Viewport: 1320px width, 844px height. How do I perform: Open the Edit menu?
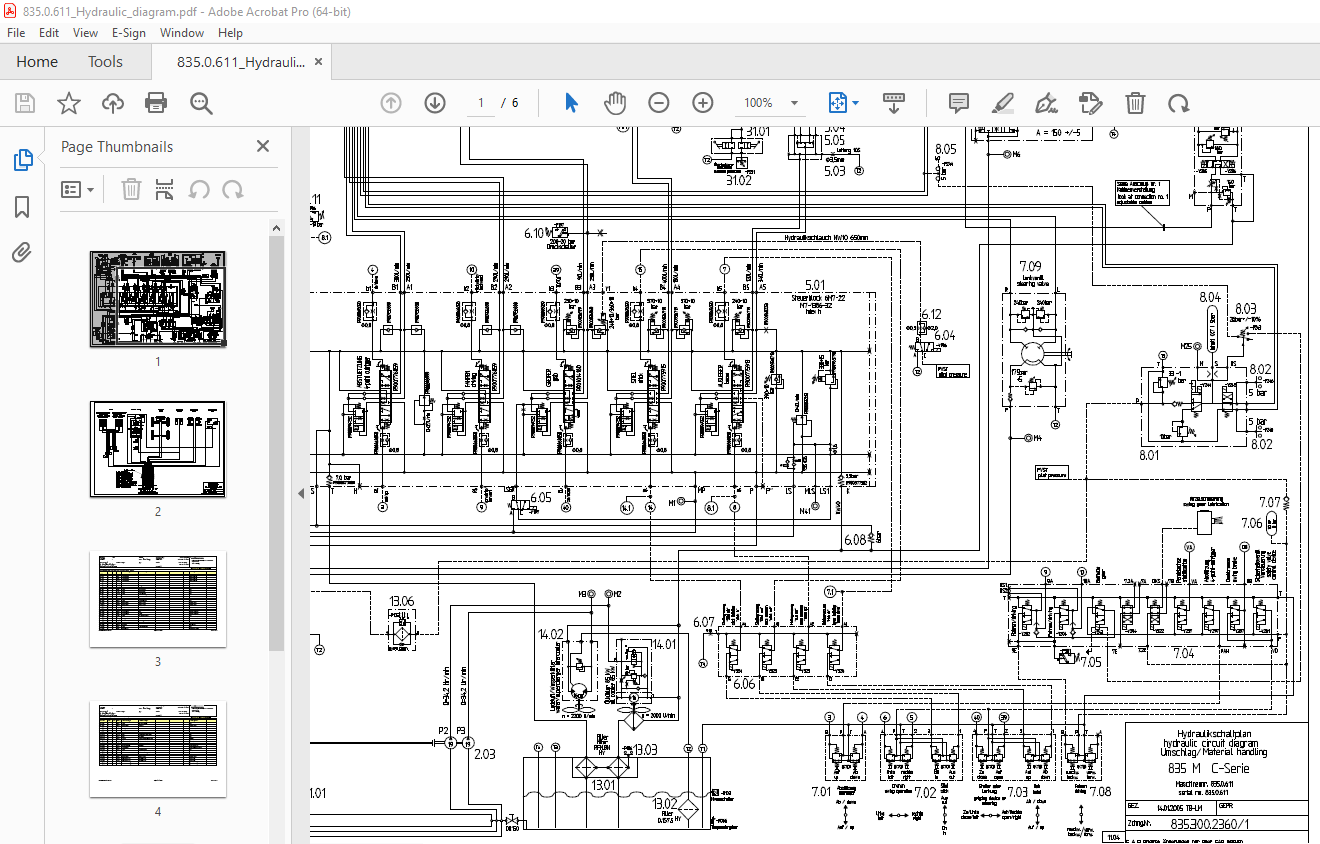click(x=49, y=32)
